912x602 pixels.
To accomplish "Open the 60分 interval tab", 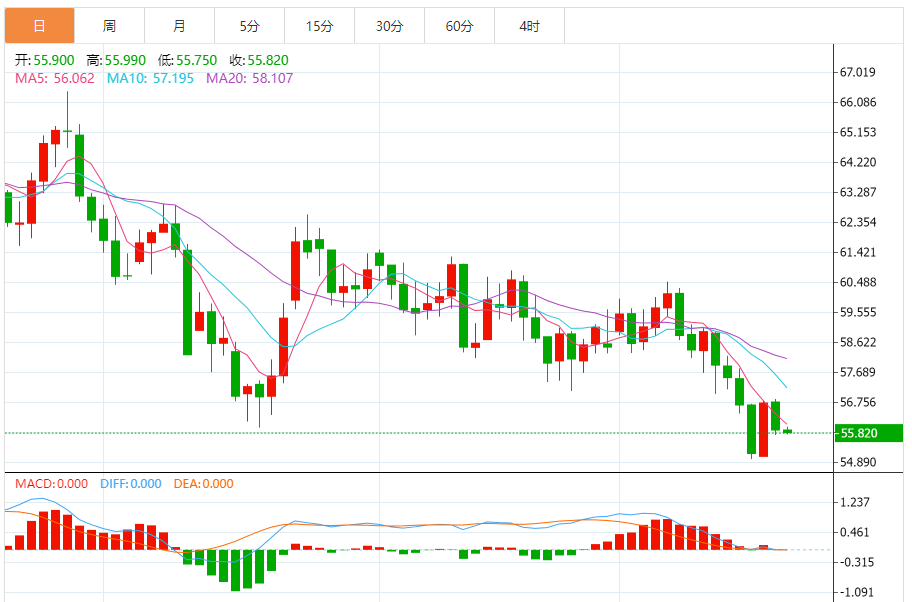I will [x=459, y=26].
